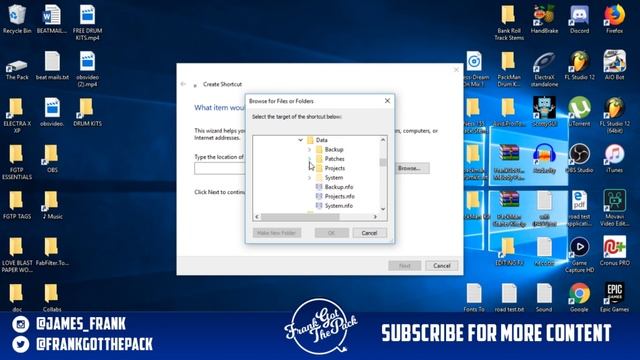Screen dimensions: 640x360
Task: Select the FL Studio 12 (64bit) icon
Action: click(x=614, y=115)
